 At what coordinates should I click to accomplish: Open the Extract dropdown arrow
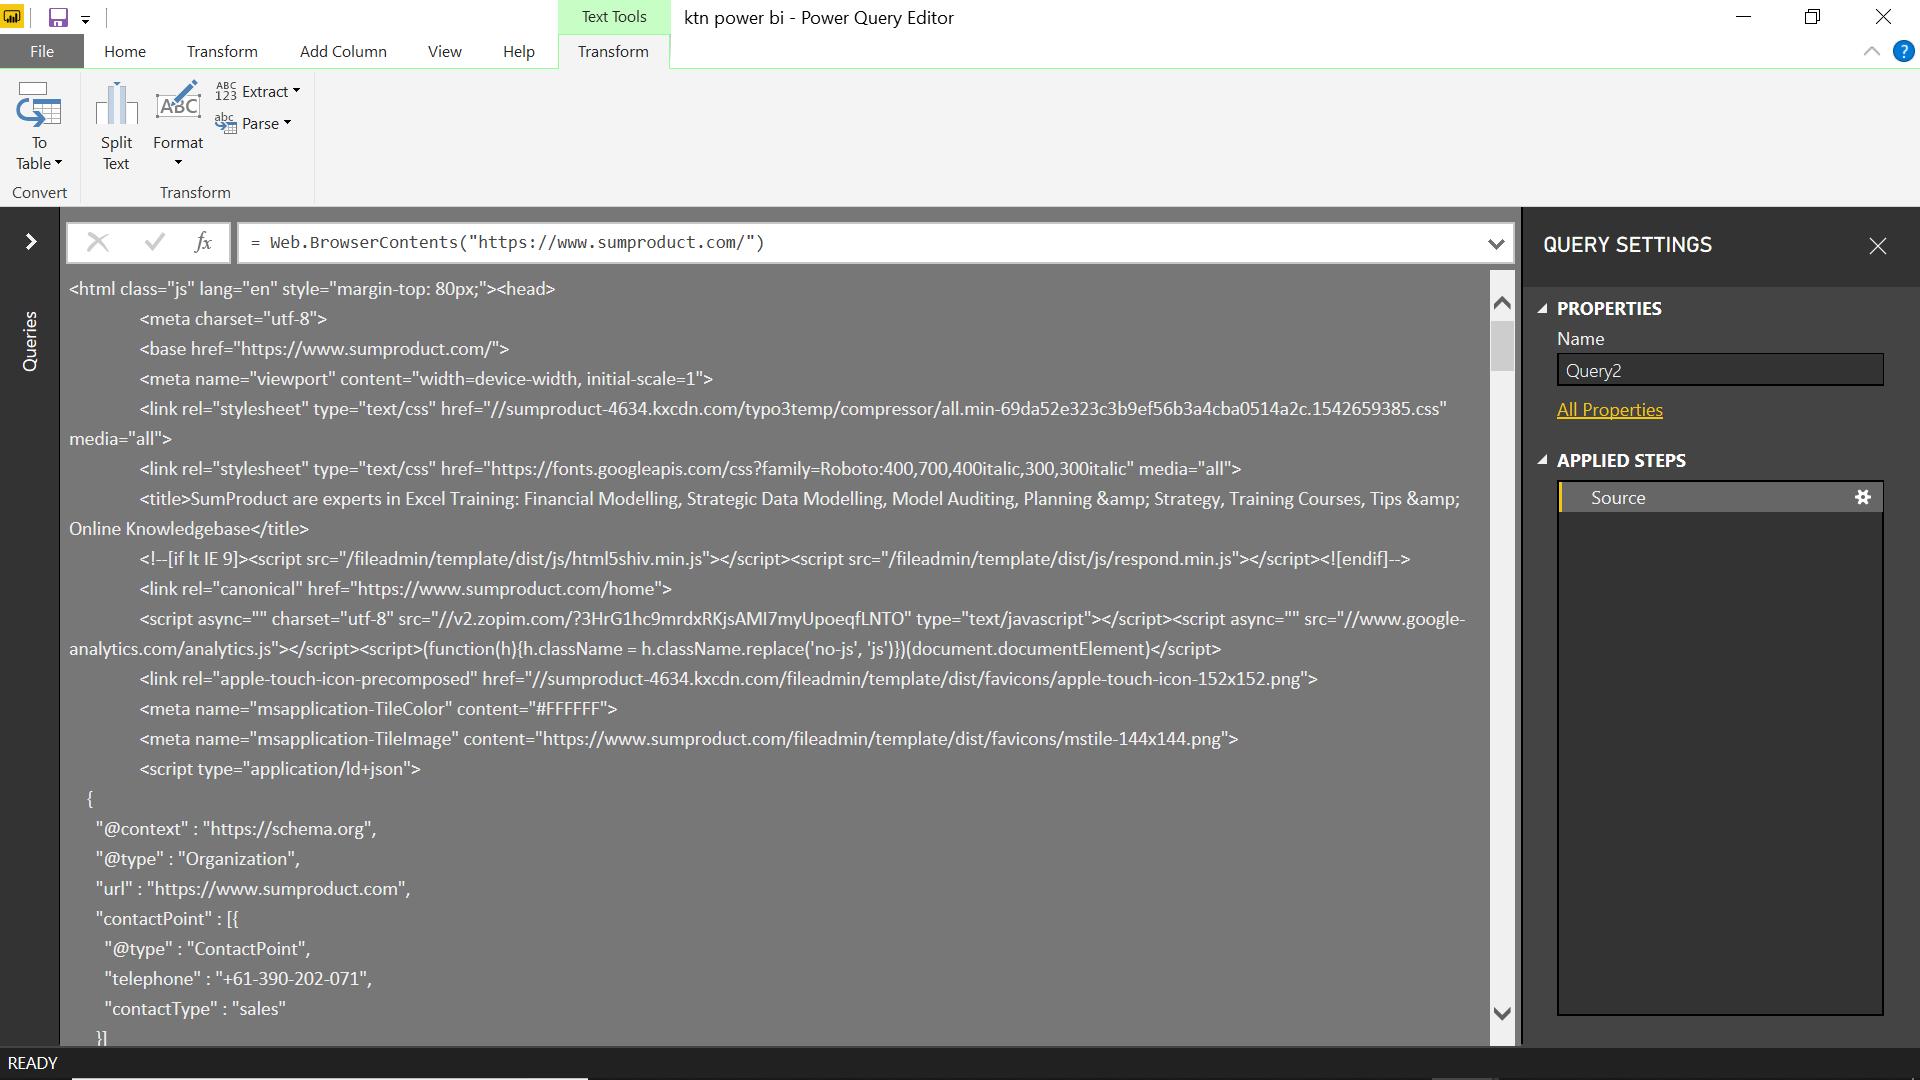point(296,91)
